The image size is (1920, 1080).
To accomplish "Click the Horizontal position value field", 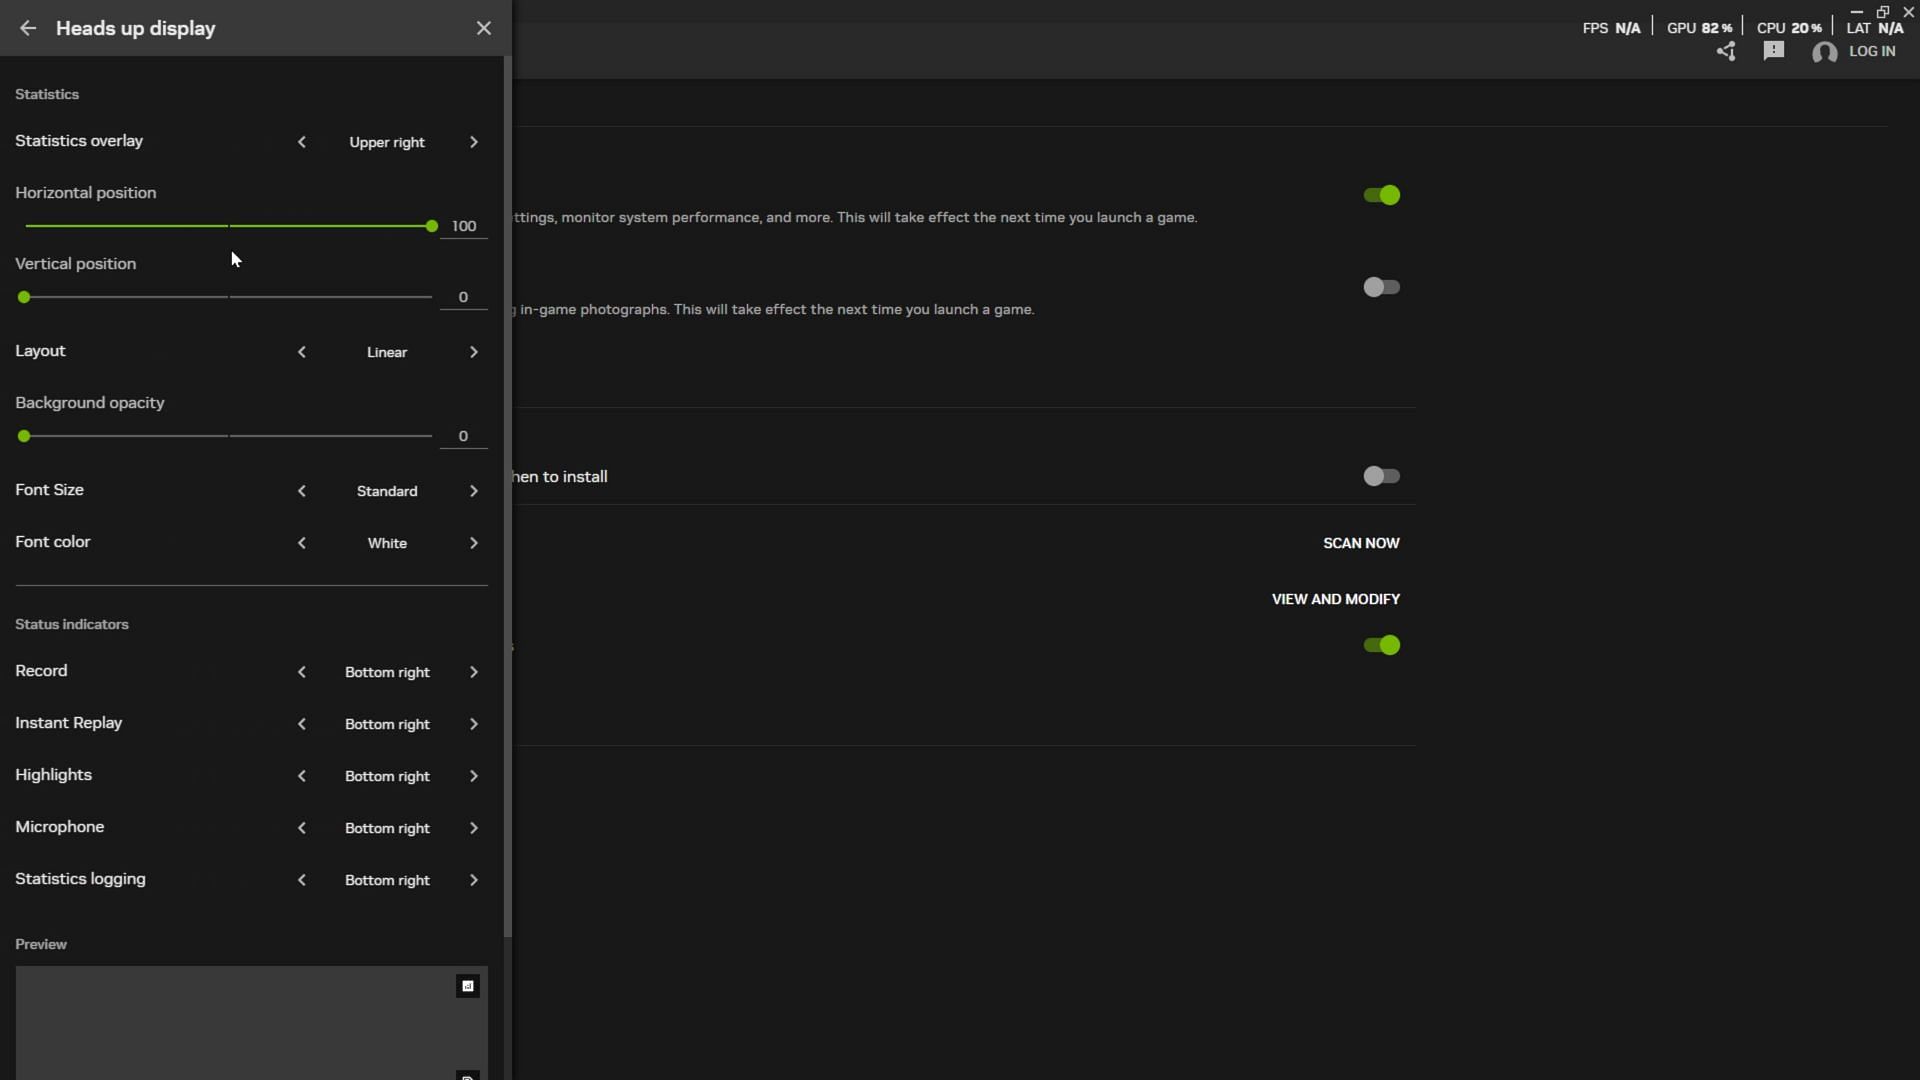I will [x=463, y=226].
